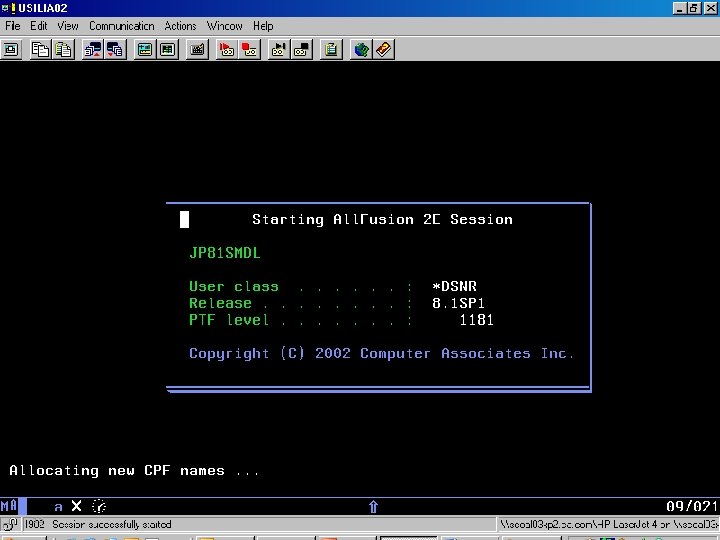Start macro recording with the red play icon
The image size is (720, 540).
(227, 49)
